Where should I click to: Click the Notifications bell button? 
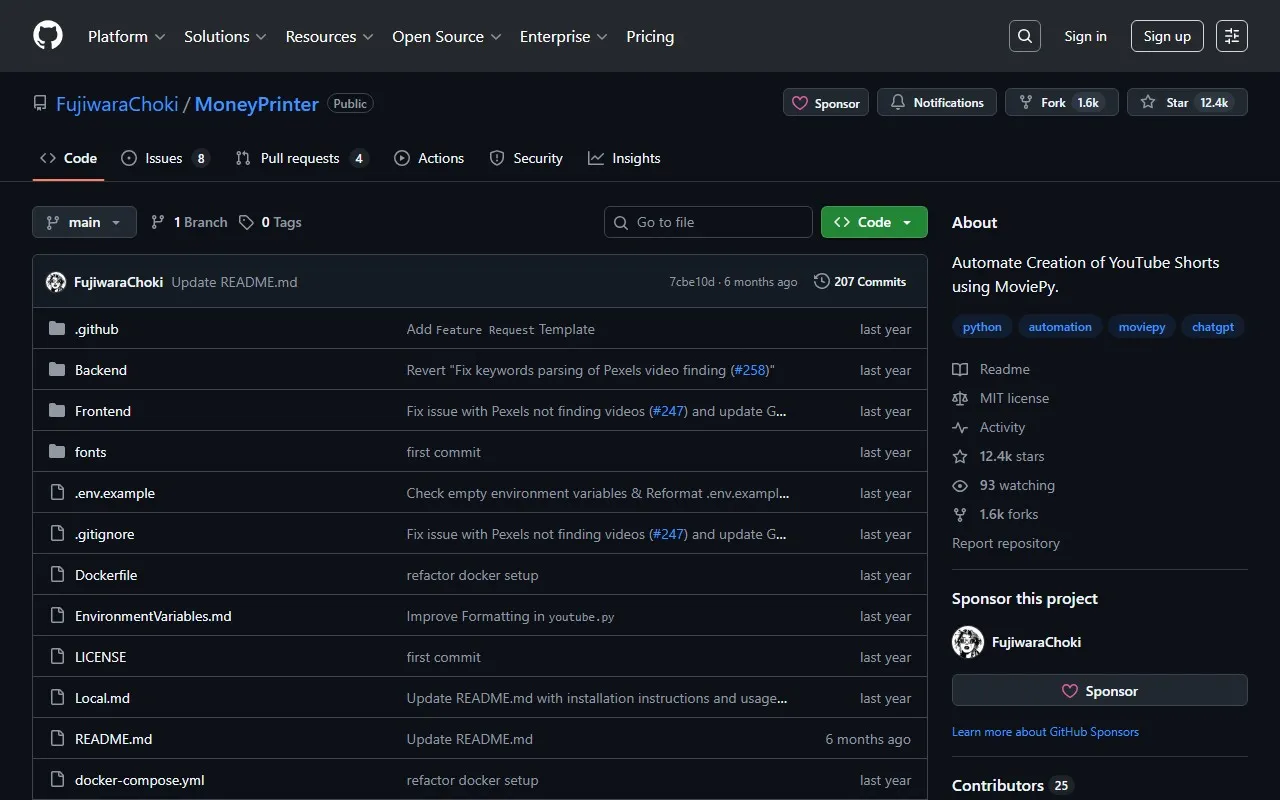[936, 103]
